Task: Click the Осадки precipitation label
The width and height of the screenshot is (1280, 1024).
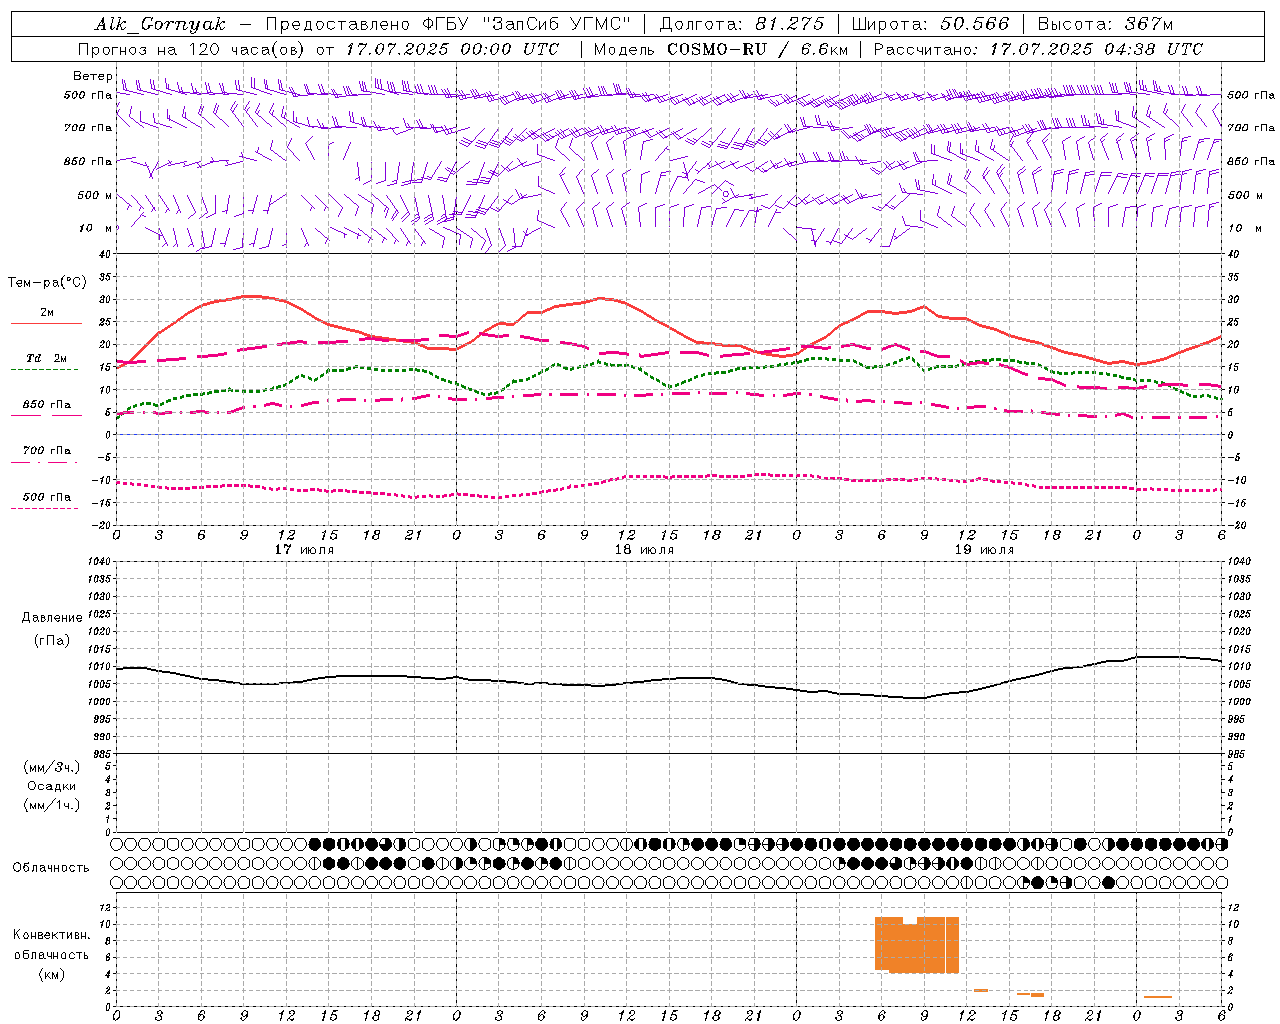Action: pos(52,786)
